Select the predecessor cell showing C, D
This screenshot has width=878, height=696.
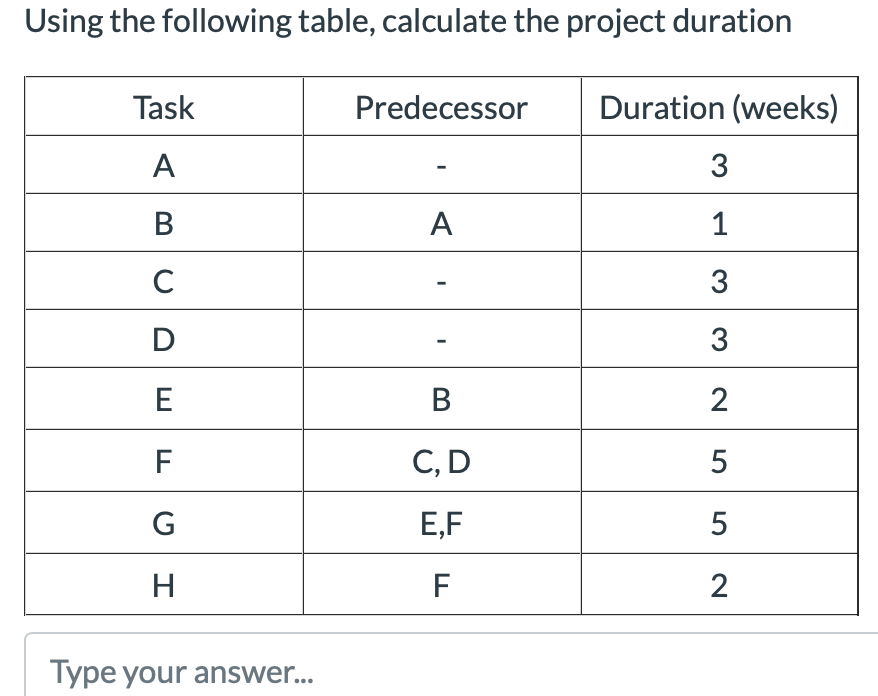coord(442,461)
